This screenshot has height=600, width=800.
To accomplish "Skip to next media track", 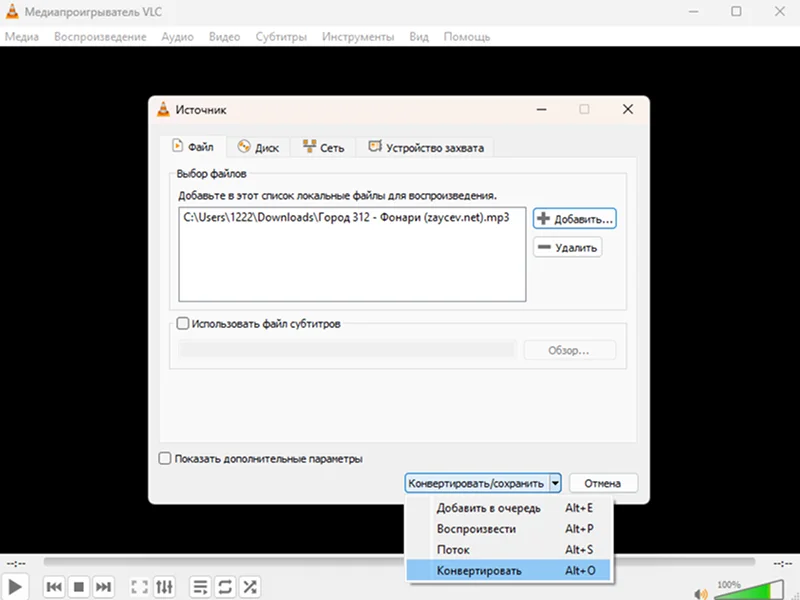I will (104, 587).
